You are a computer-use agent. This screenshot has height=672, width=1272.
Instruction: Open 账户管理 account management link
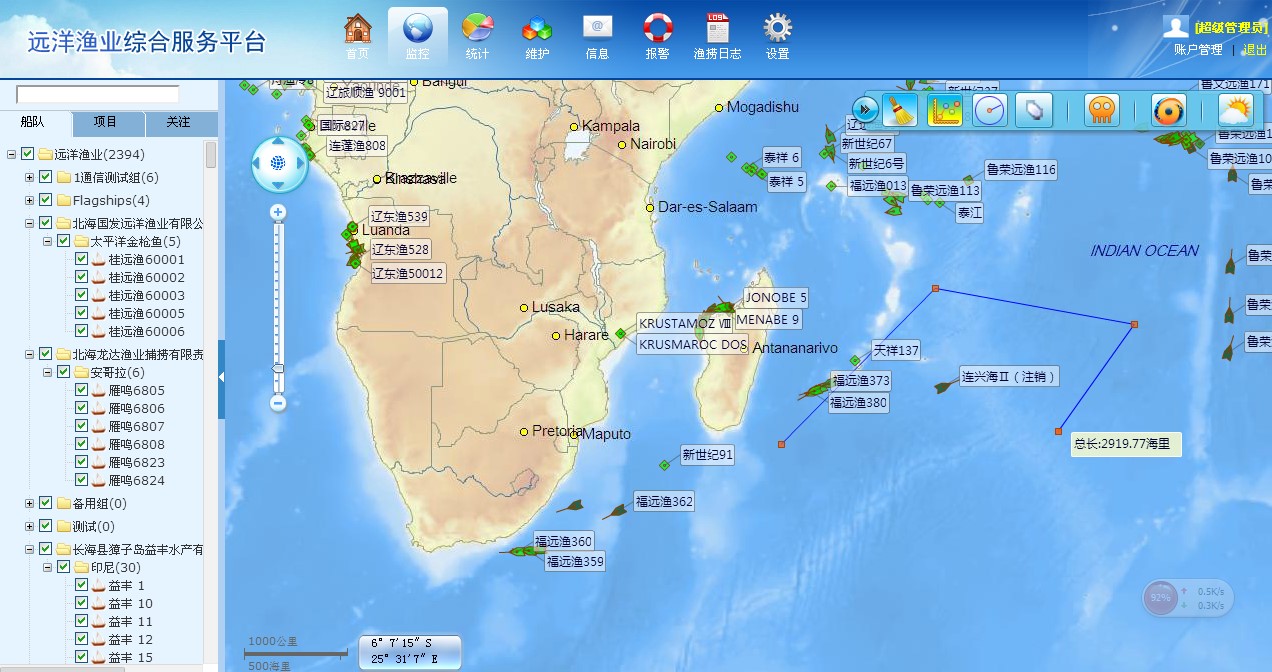1197,49
